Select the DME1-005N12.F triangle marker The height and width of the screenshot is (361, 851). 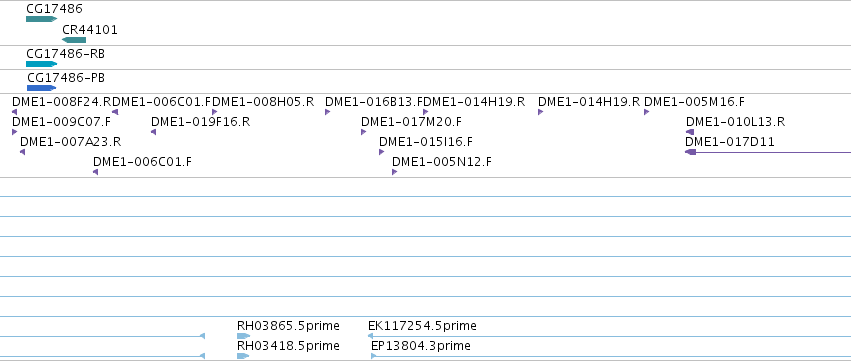click(395, 172)
